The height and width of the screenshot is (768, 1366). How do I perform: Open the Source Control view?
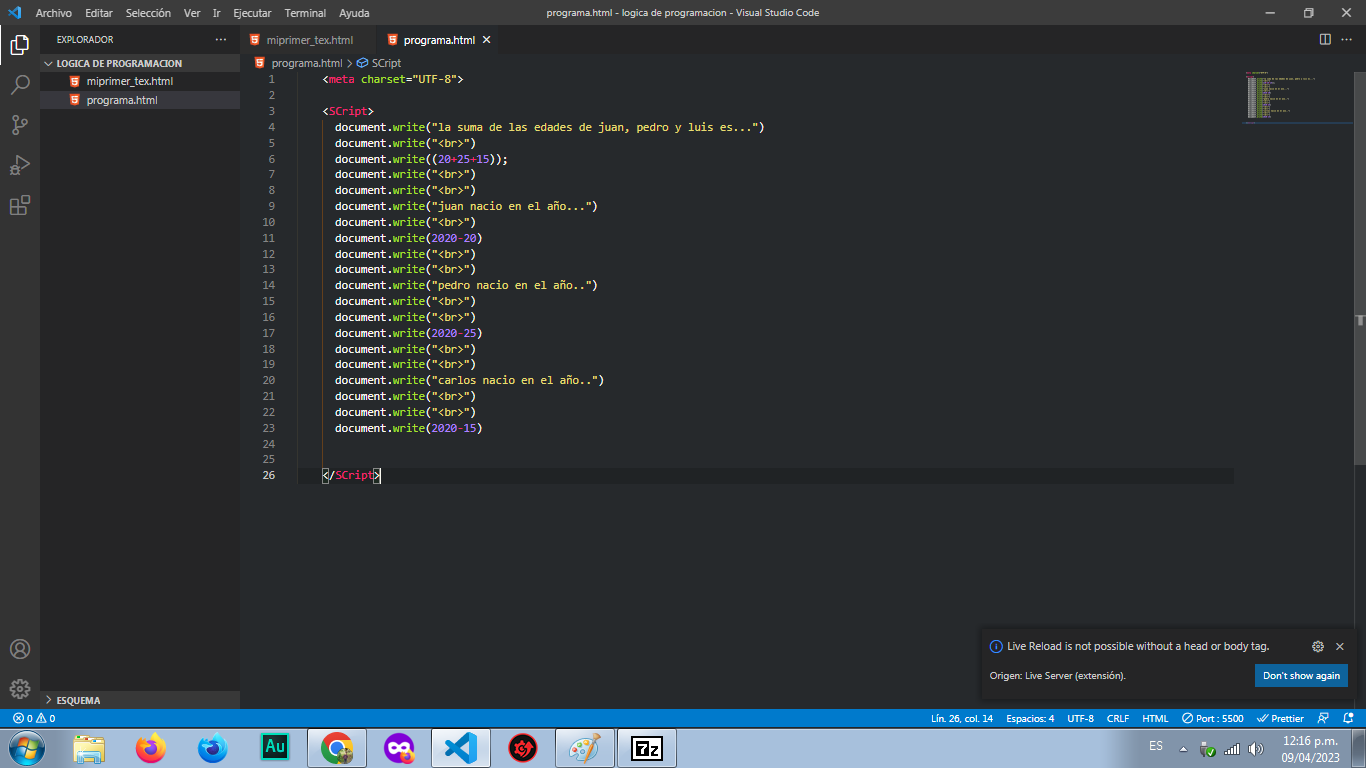(20, 125)
